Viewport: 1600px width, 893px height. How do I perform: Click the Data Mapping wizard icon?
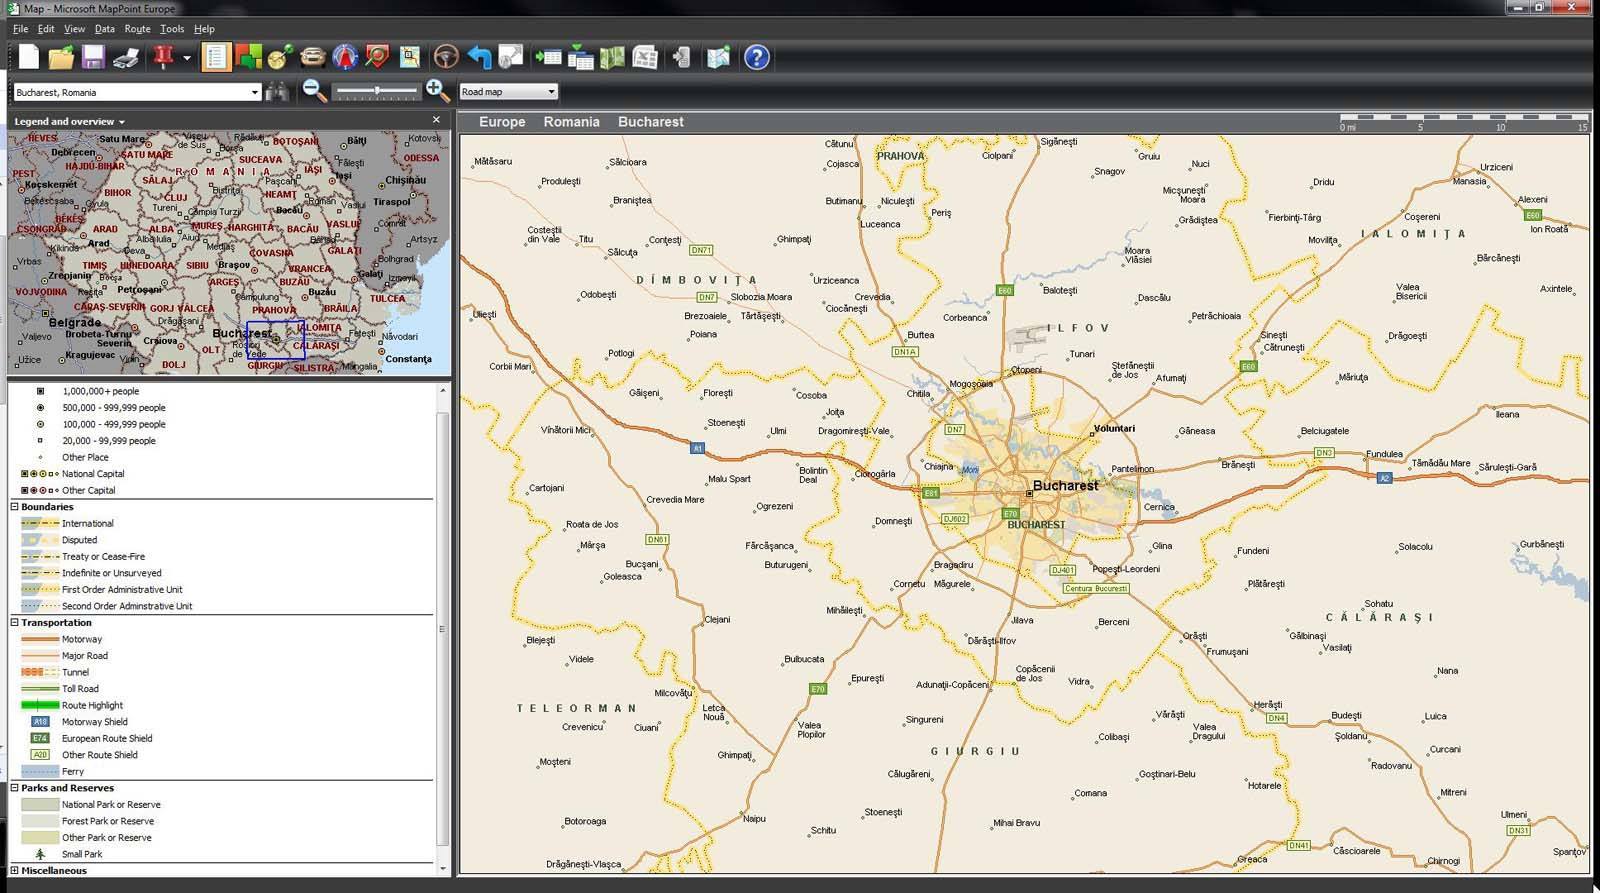pos(580,57)
